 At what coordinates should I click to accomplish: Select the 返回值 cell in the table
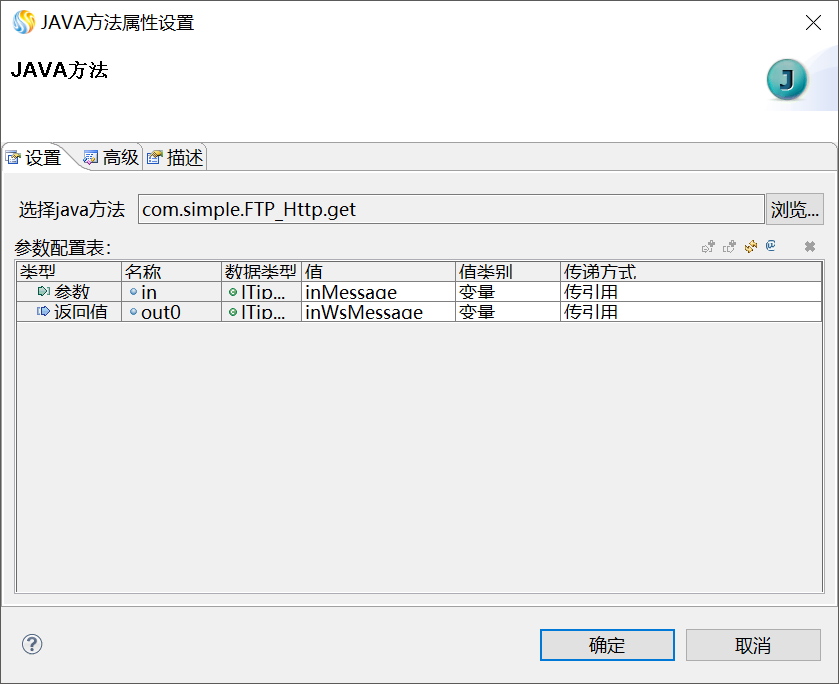pyautogui.click(x=69, y=311)
